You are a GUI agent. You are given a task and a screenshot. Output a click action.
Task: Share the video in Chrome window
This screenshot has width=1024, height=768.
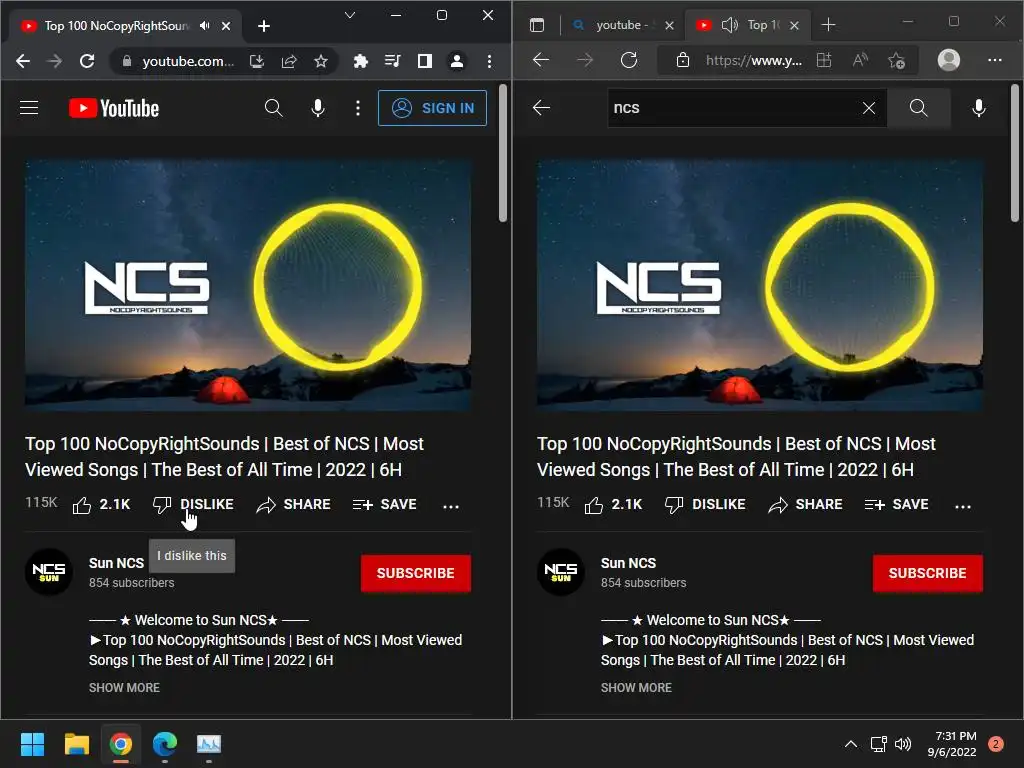[293, 505]
